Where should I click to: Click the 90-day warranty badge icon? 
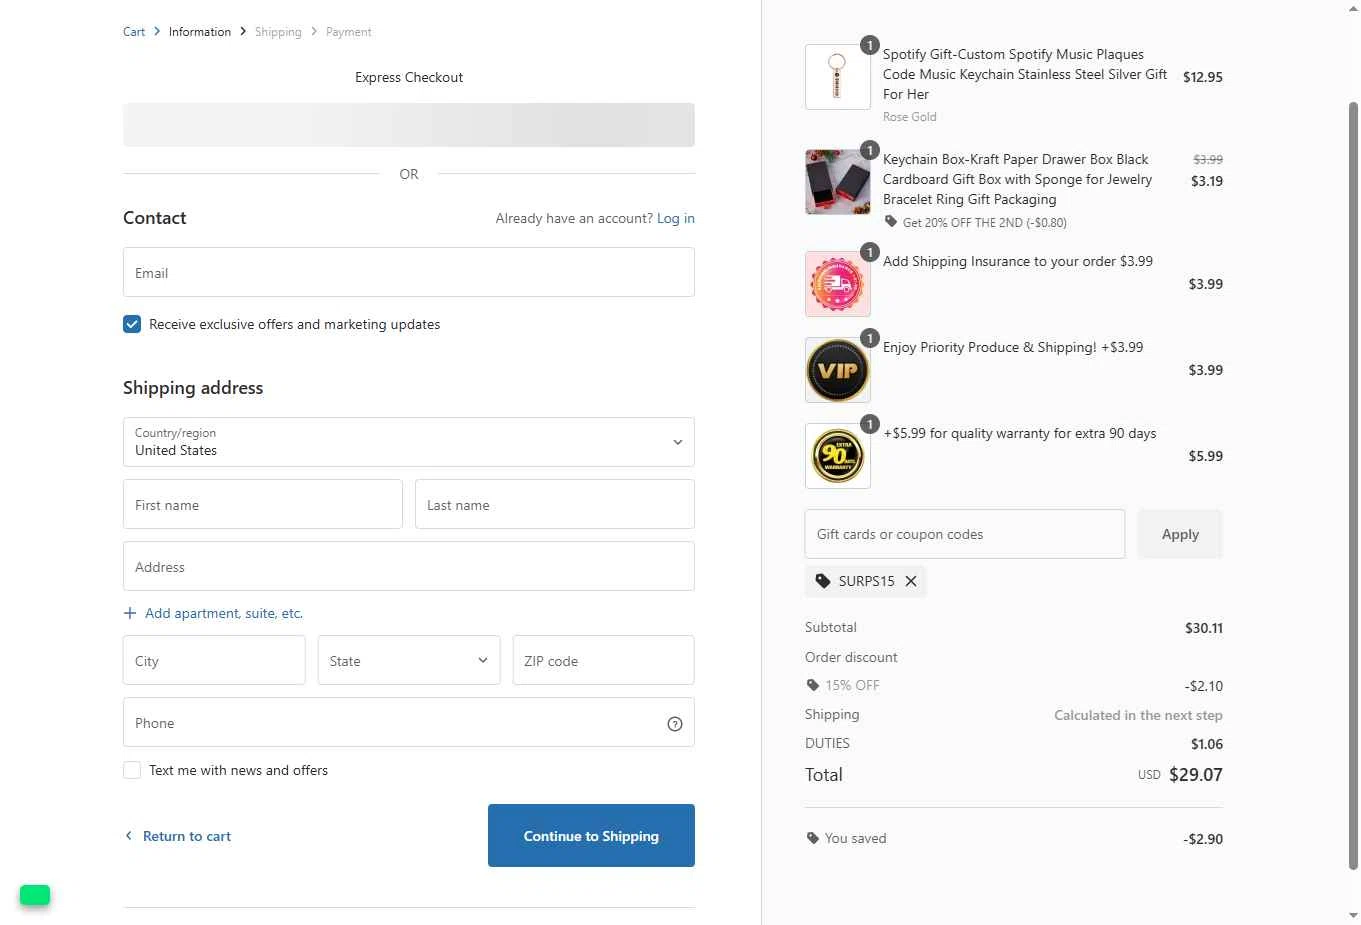click(837, 456)
